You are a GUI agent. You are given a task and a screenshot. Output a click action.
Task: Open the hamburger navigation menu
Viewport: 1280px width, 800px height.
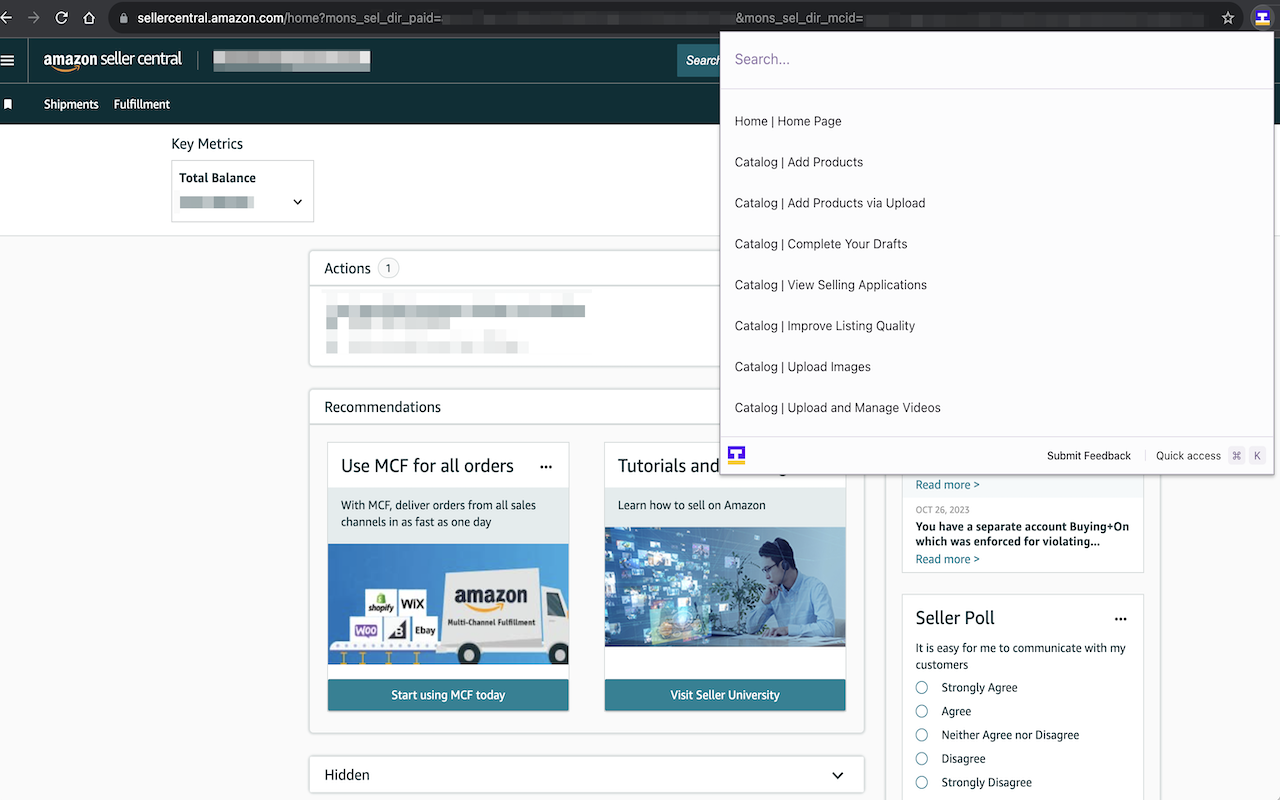pyautogui.click(x=8, y=60)
